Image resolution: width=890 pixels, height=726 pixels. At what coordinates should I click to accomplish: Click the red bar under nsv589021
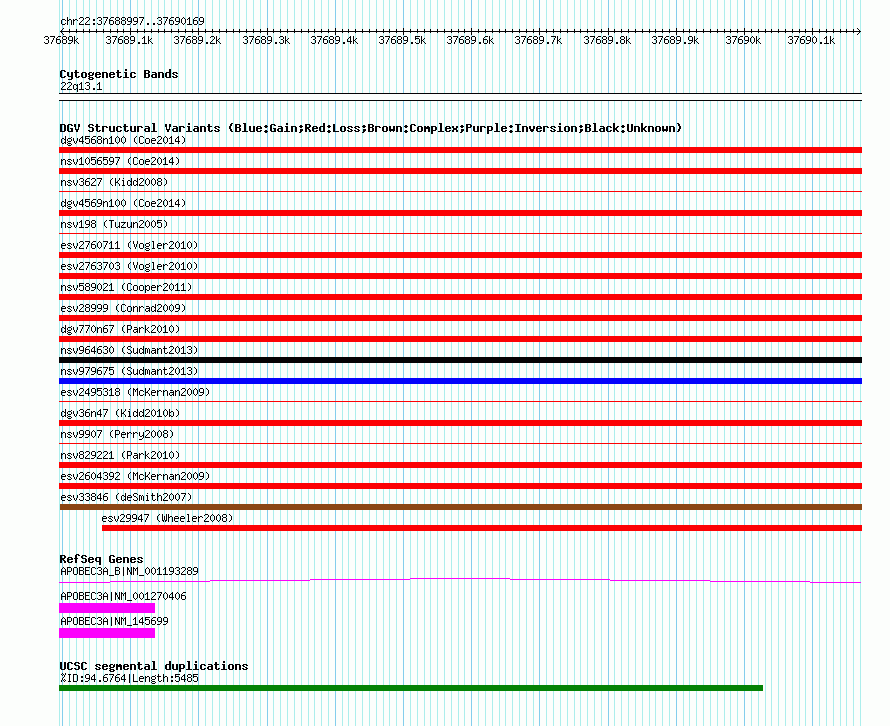point(460,297)
